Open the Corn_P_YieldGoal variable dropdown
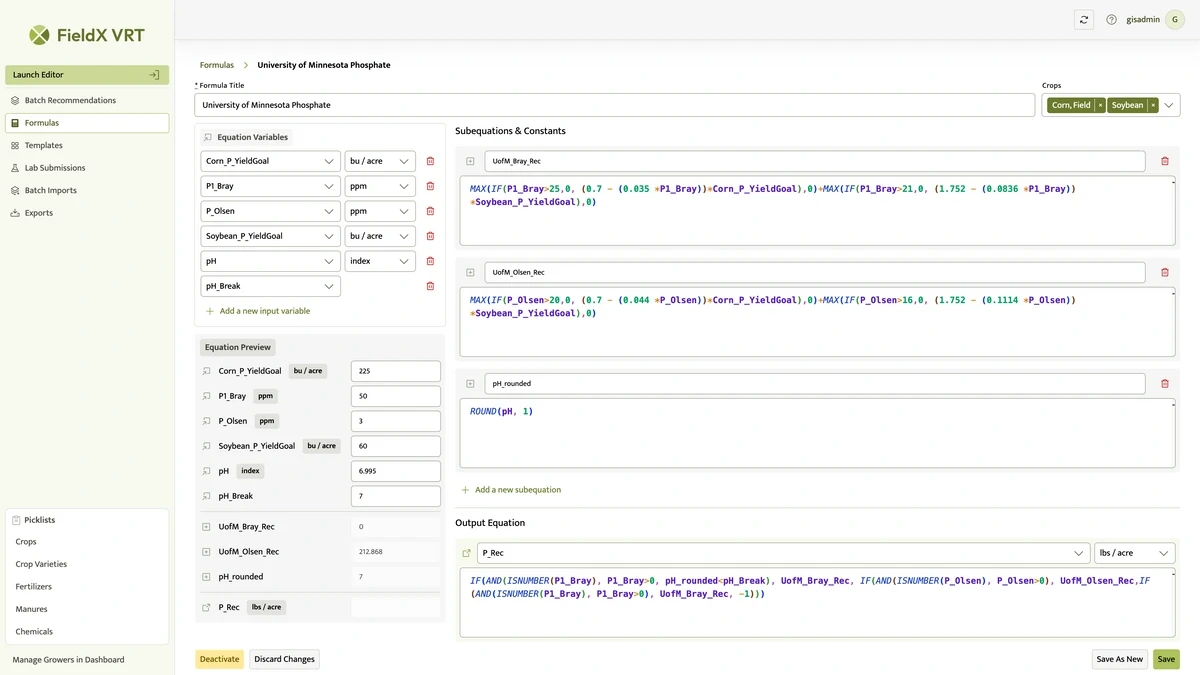The height and width of the screenshot is (675, 1200). [270, 161]
